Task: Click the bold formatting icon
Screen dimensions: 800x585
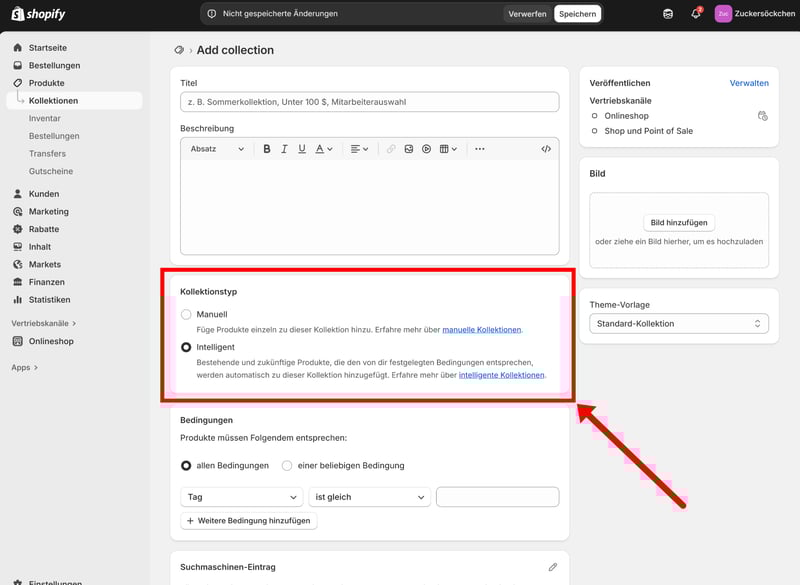Action: click(267, 149)
